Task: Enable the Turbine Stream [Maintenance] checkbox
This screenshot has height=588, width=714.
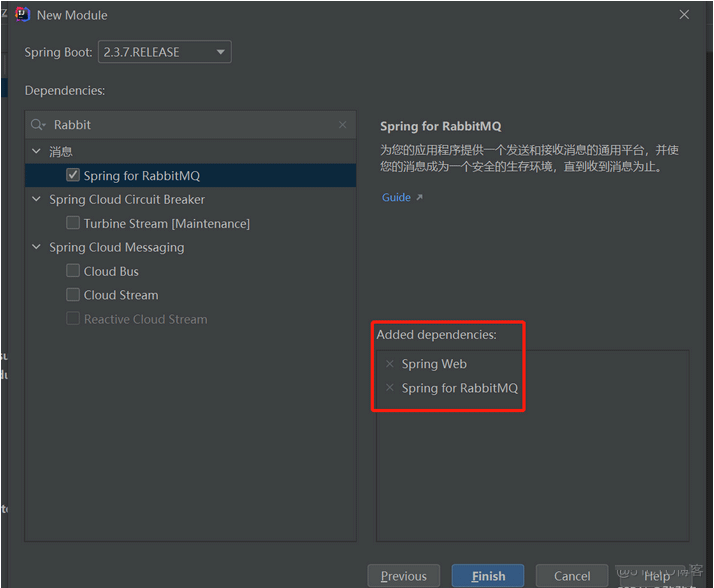Action: tap(73, 223)
